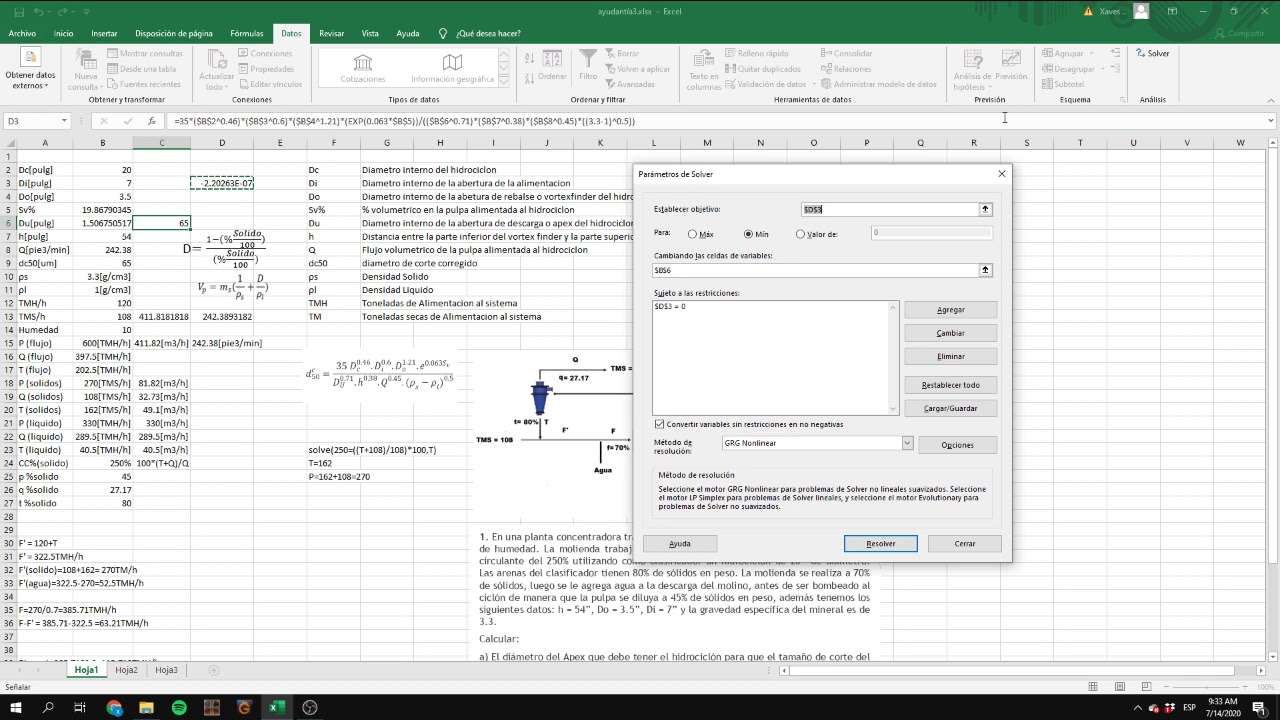1280x720 pixels.
Task: Open Chrome from the taskbar
Action: click(114, 708)
